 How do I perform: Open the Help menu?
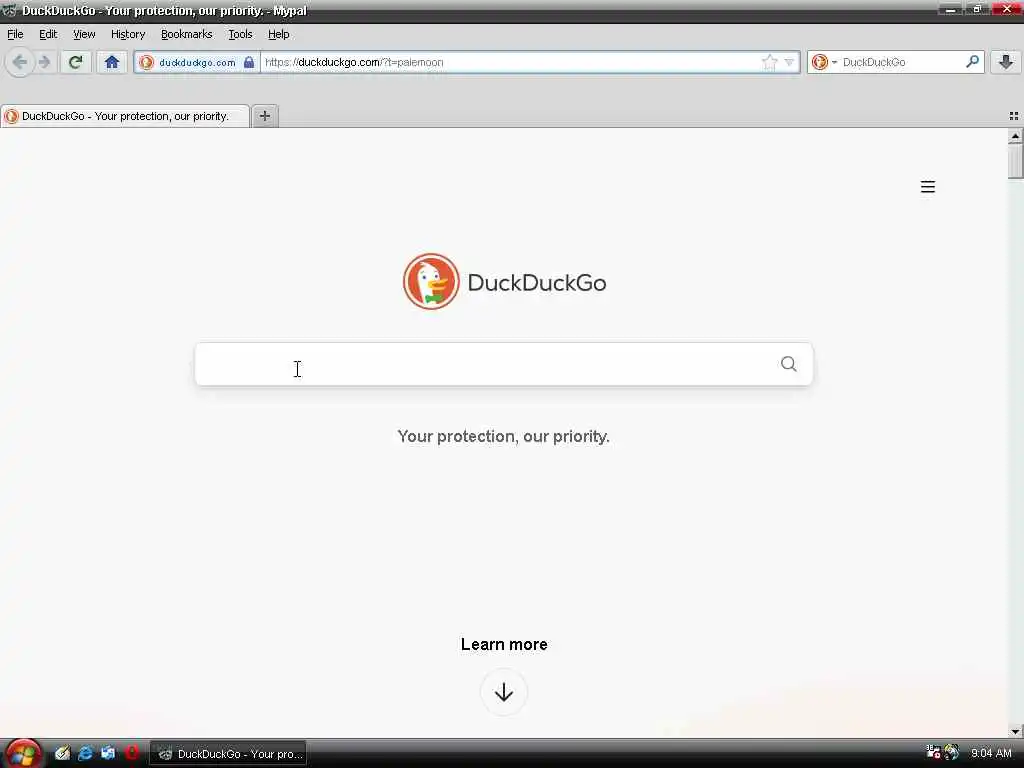[278, 34]
